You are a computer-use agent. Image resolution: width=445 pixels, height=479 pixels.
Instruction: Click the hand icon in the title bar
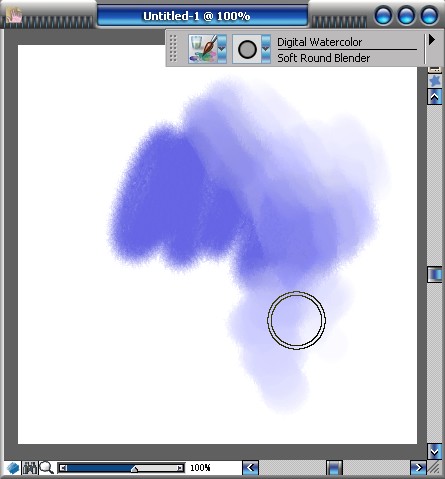[14, 15]
